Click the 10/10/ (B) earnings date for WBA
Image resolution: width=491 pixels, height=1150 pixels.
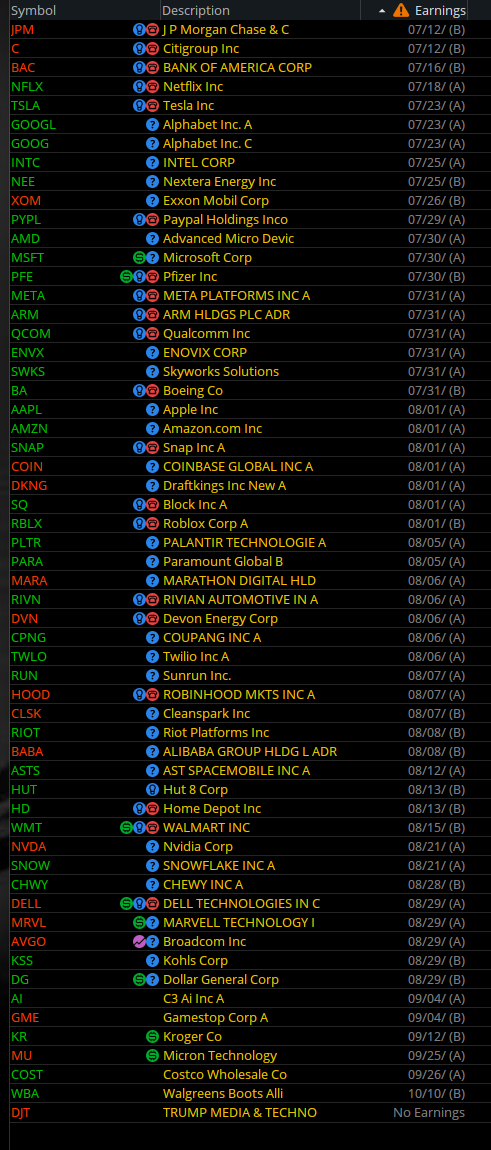437,1094
